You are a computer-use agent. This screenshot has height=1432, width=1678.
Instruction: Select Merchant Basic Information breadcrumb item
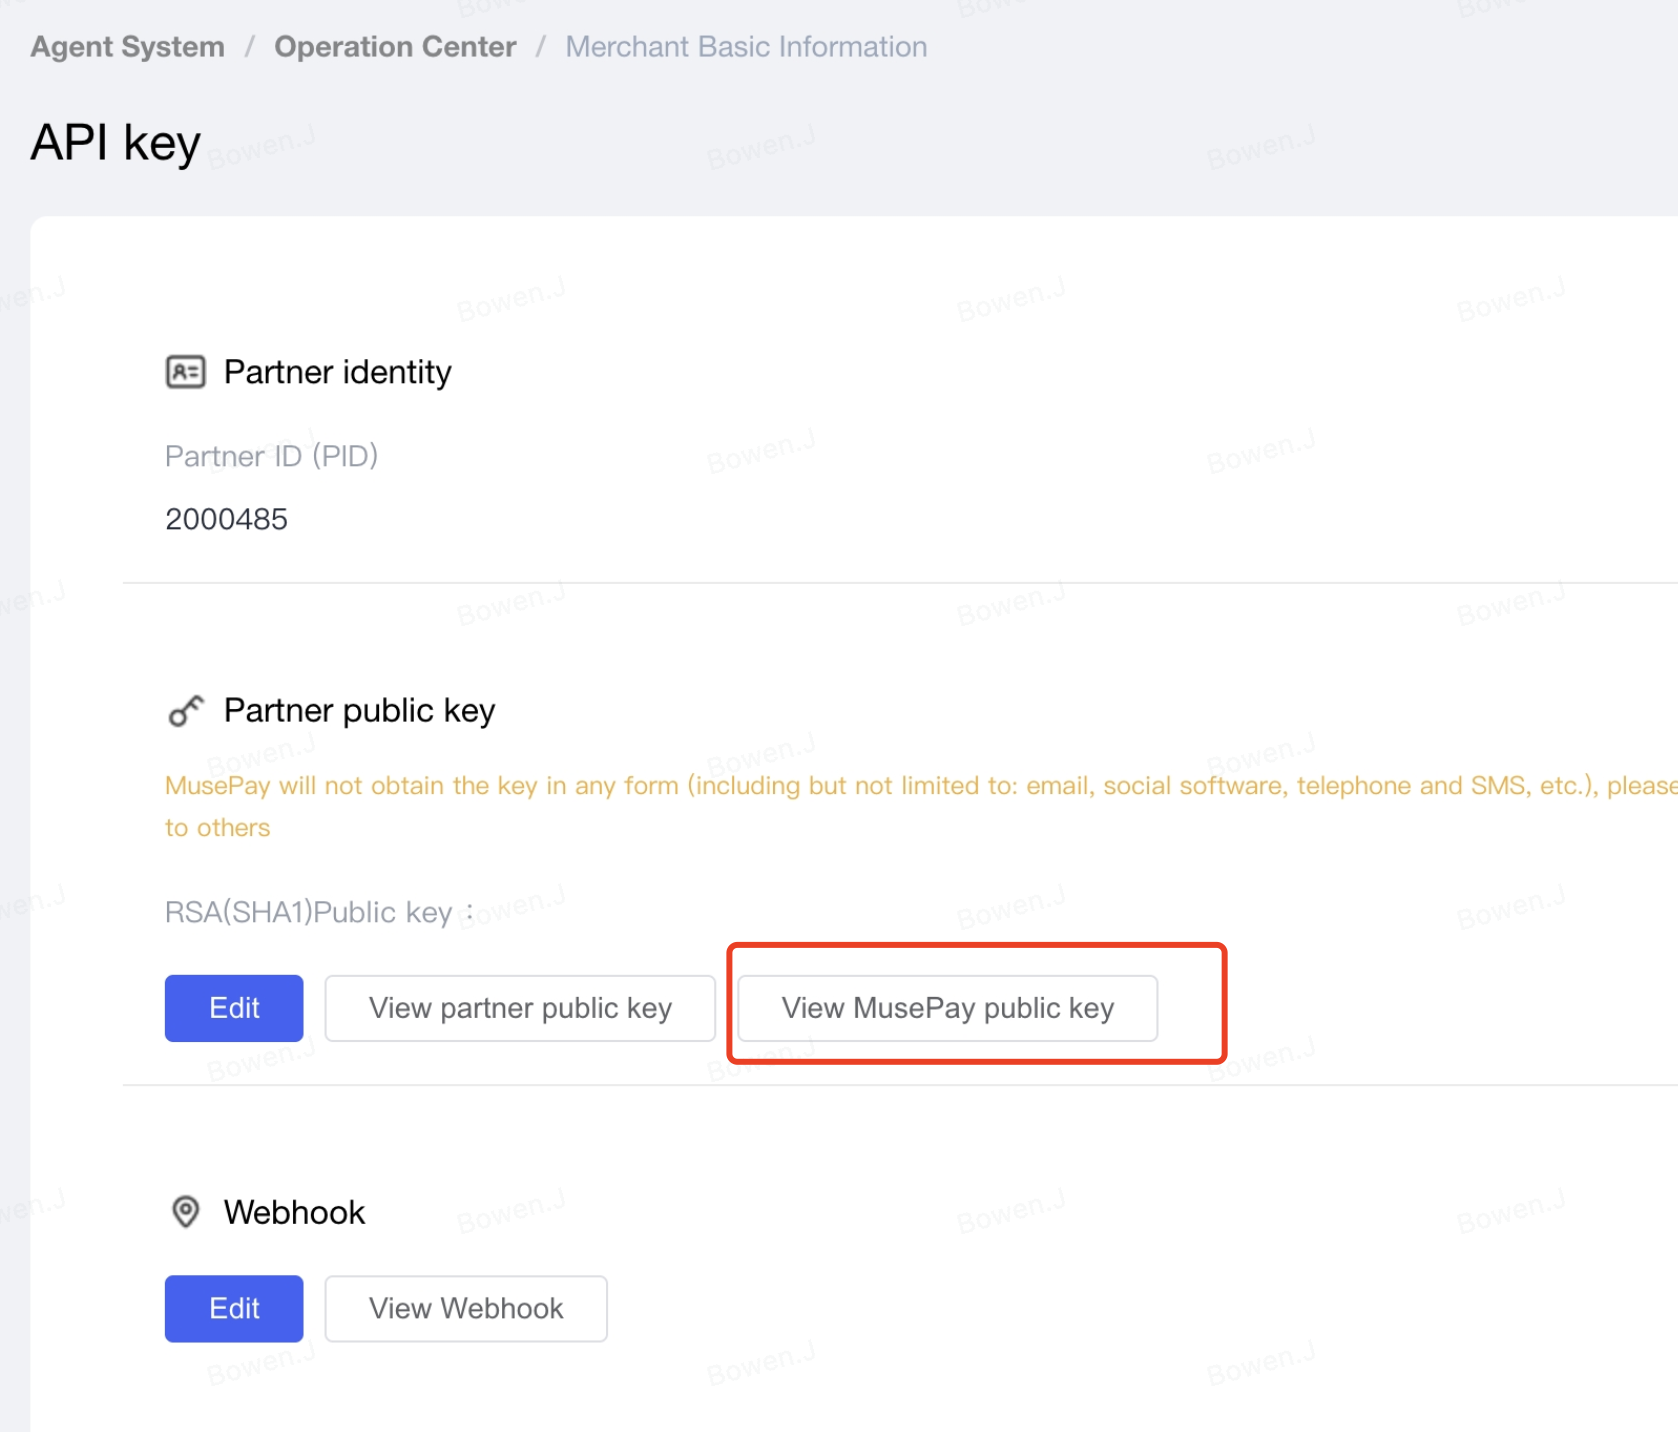click(x=746, y=47)
